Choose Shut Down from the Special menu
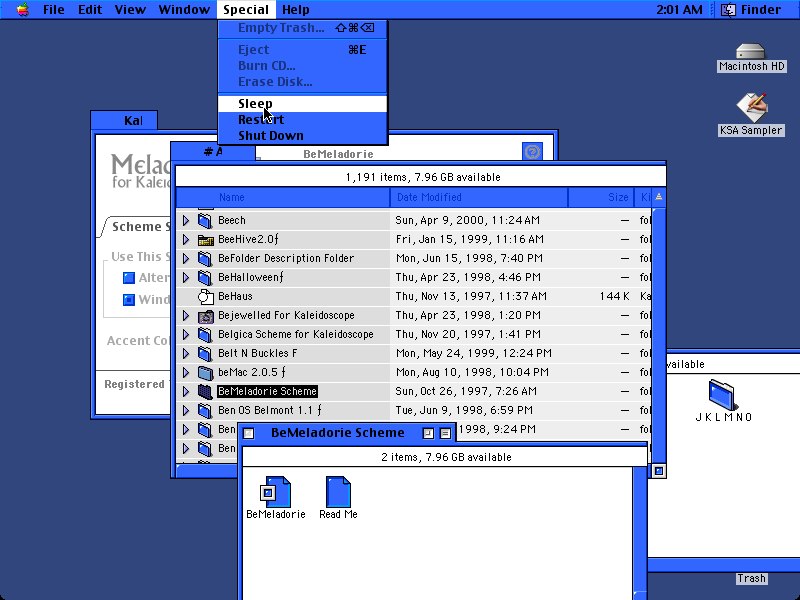The height and width of the screenshot is (600, 800). (303, 136)
